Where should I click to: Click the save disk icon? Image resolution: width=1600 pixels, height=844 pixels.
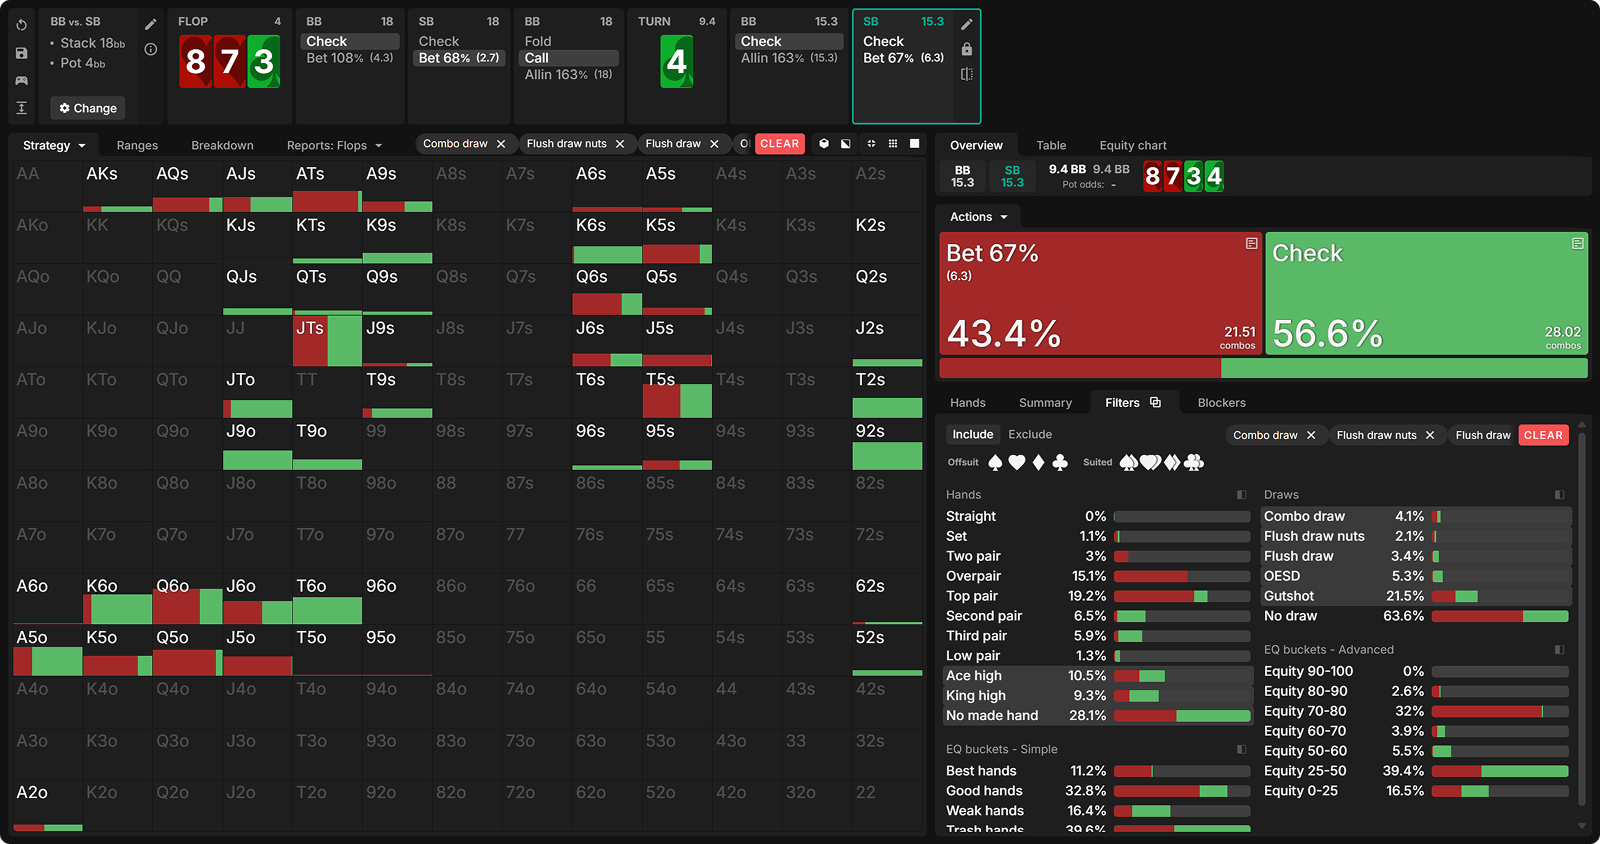(x=22, y=53)
